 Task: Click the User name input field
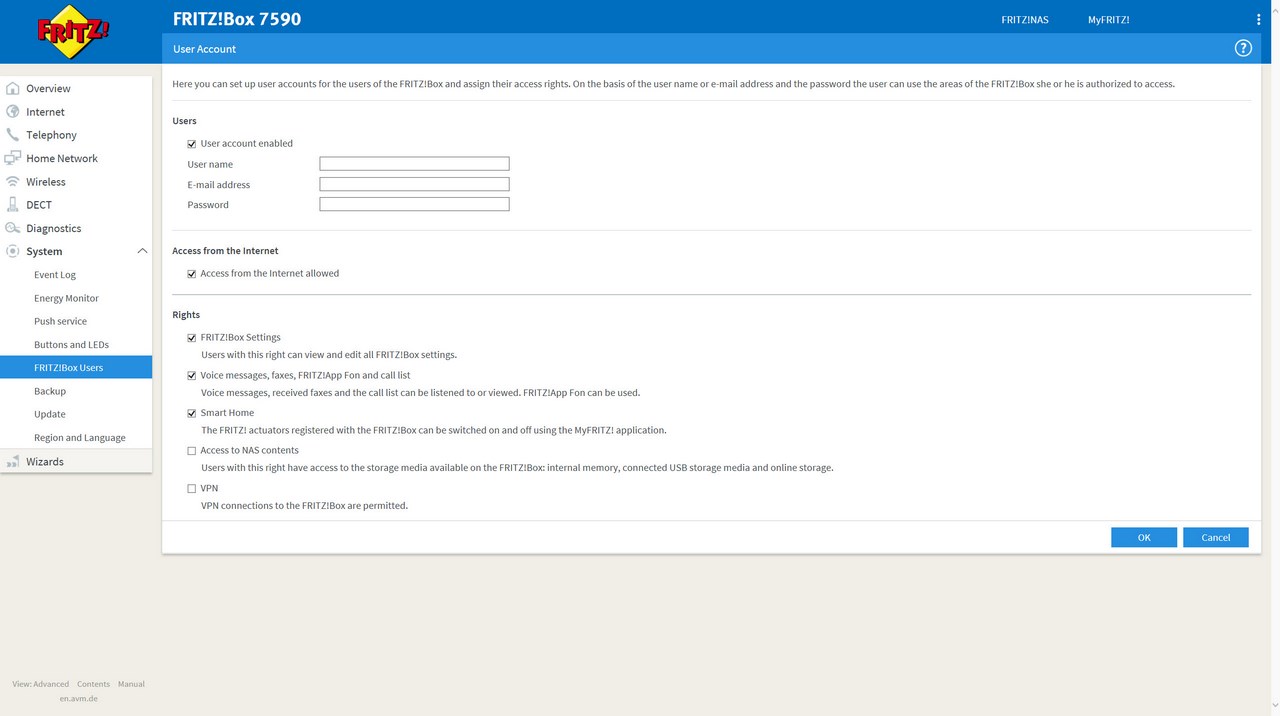pyautogui.click(x=414, y=164)
